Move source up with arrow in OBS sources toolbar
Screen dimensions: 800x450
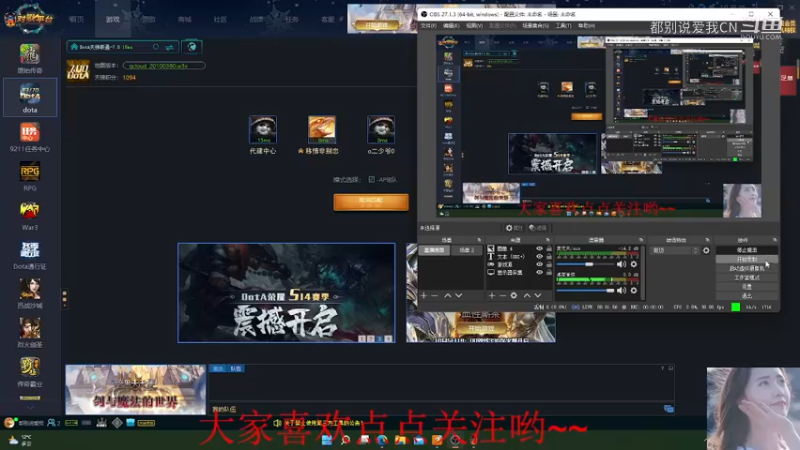tap(527, 295)
